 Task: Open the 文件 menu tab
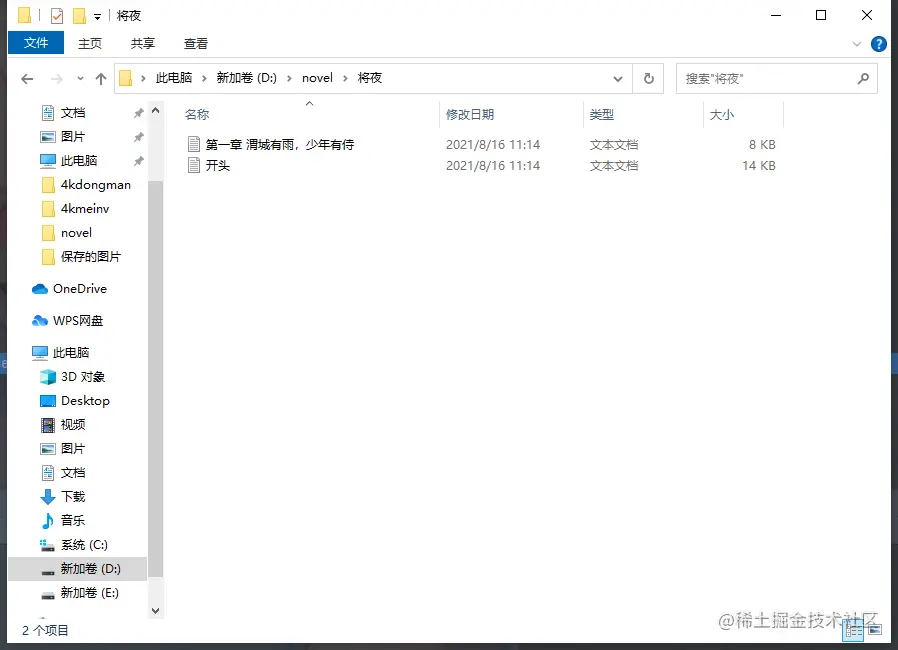[x=36, y=43]
